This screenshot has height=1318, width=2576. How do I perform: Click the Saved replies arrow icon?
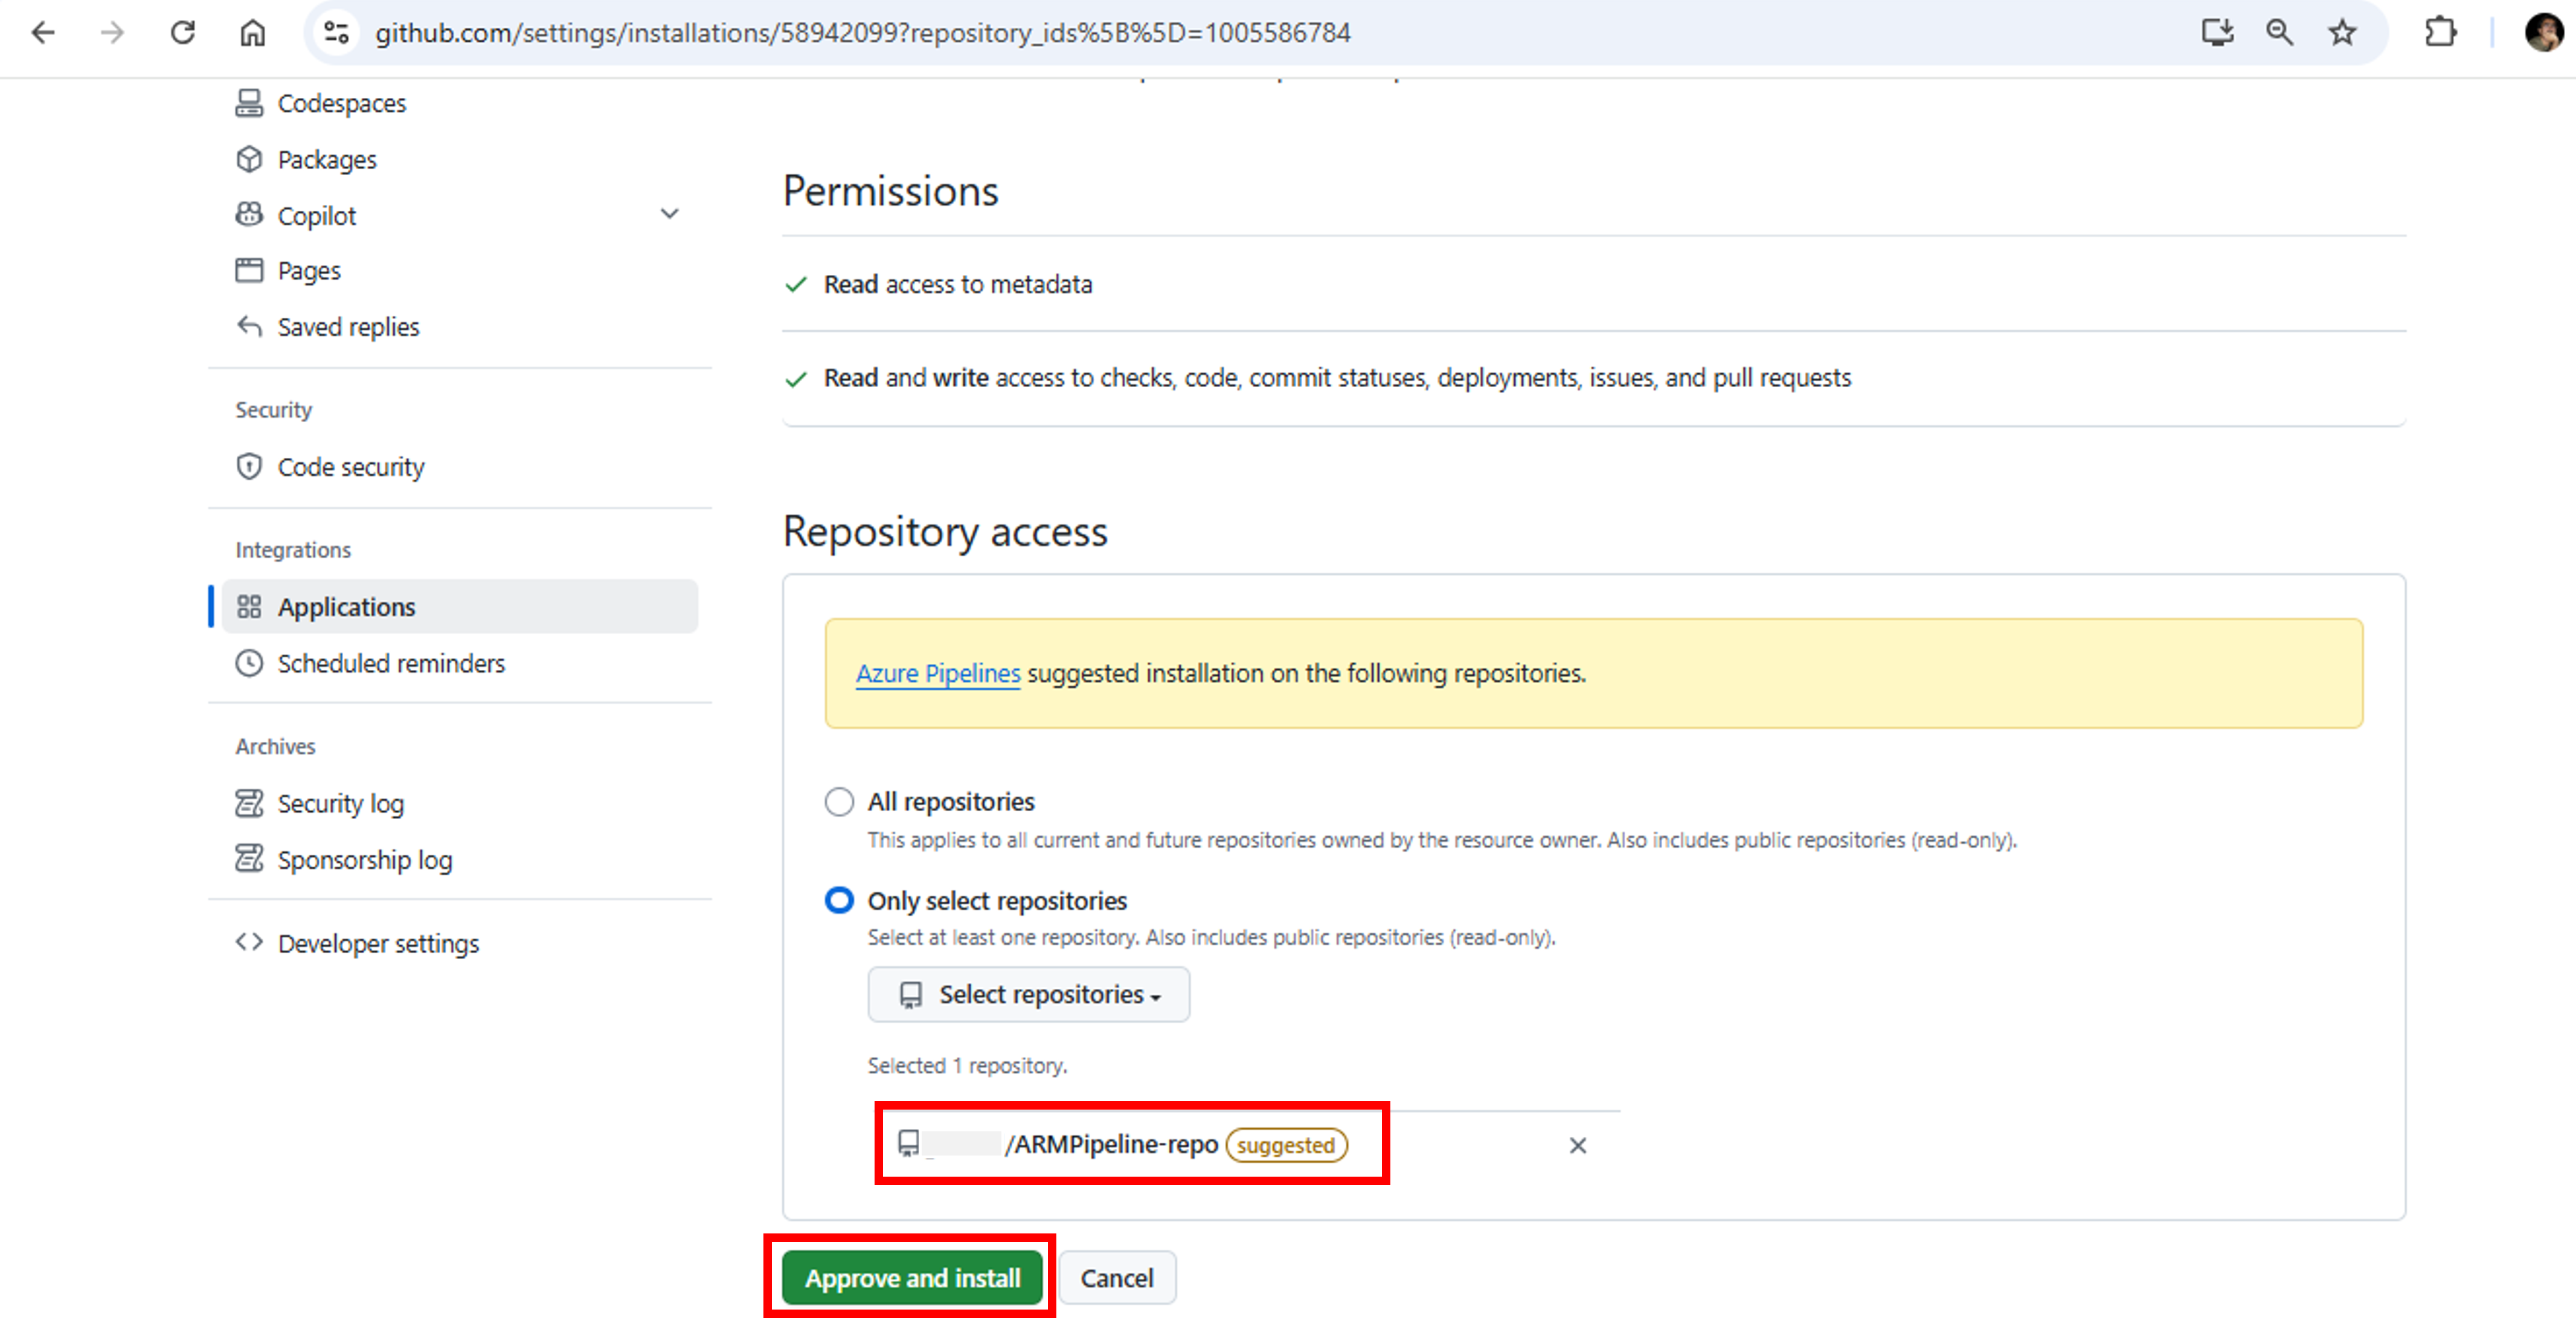click(x=251, y=326)
